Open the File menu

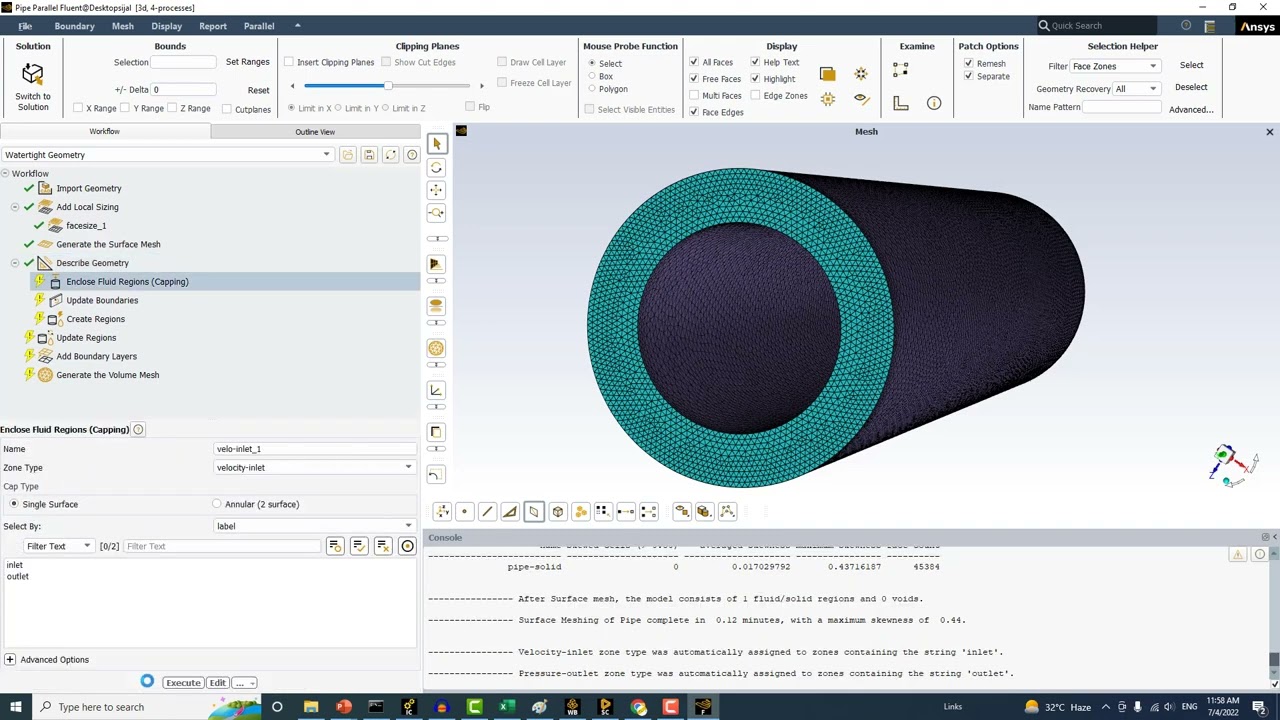pos(25,26)
